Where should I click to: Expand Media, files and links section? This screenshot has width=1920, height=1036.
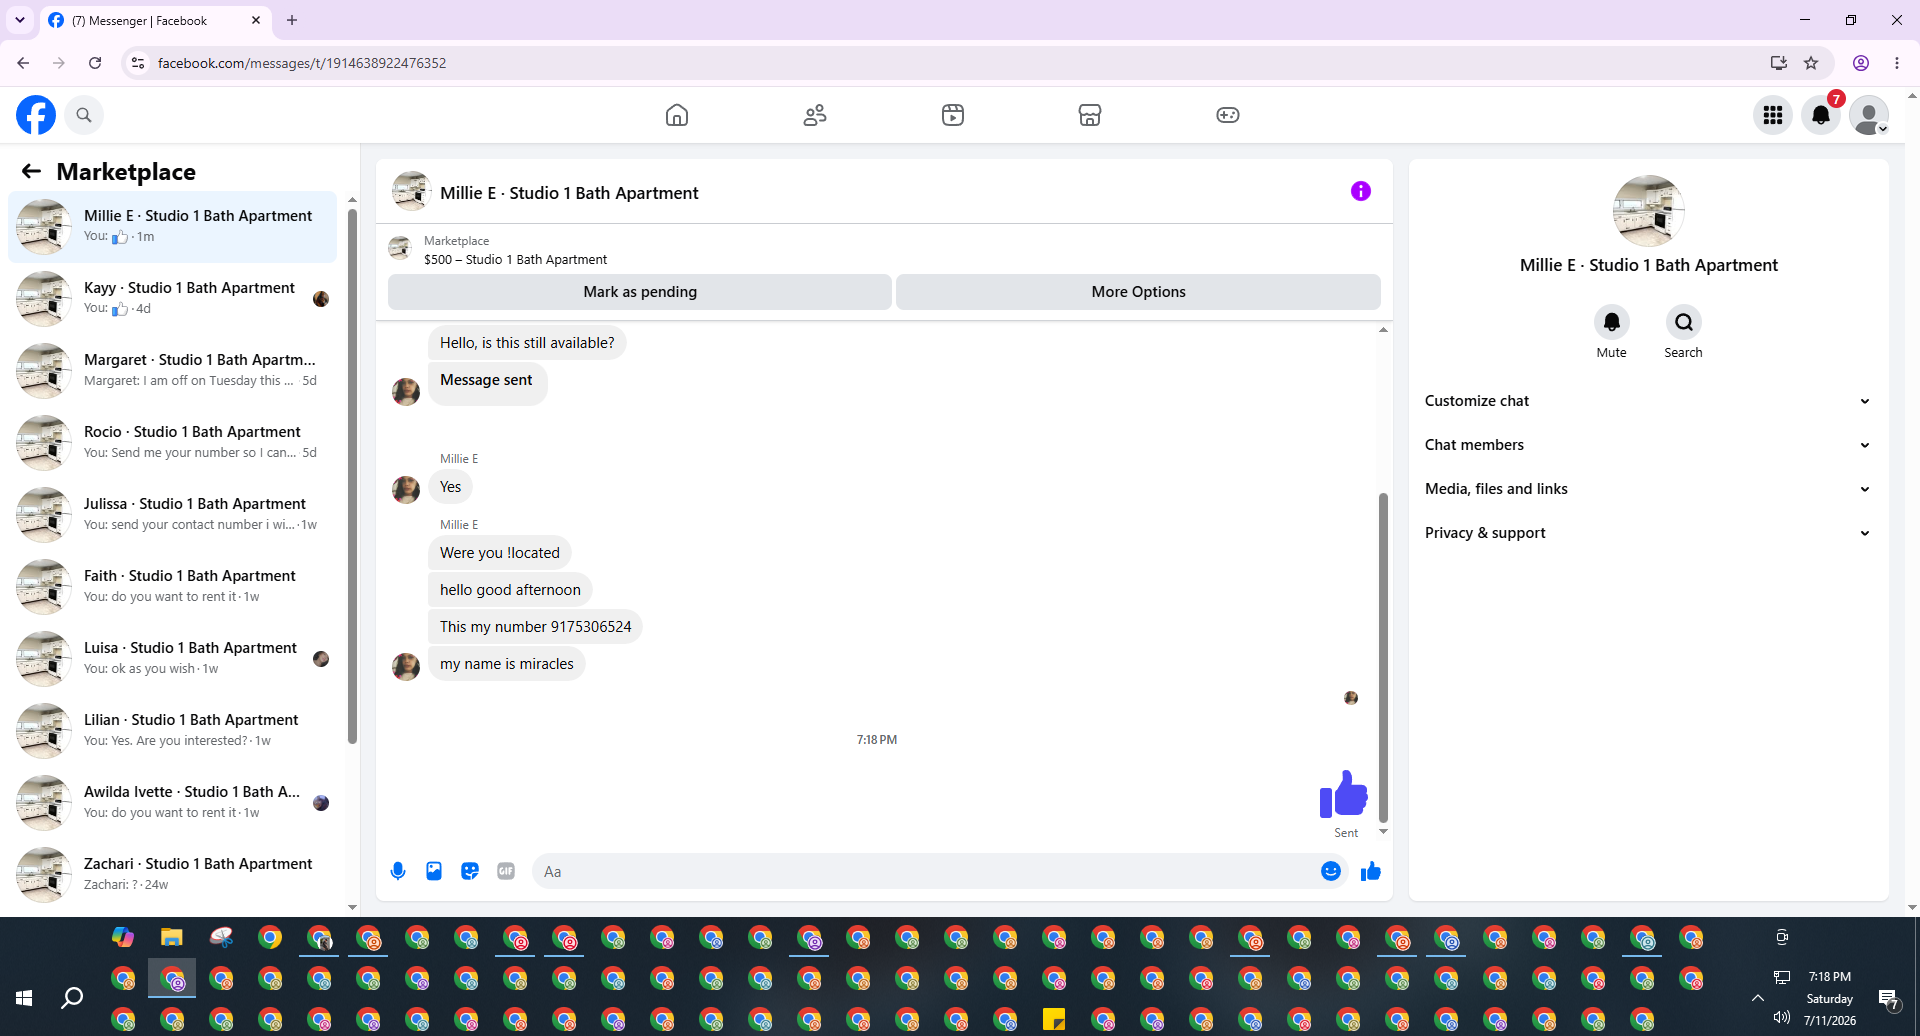coord(1648,489)
